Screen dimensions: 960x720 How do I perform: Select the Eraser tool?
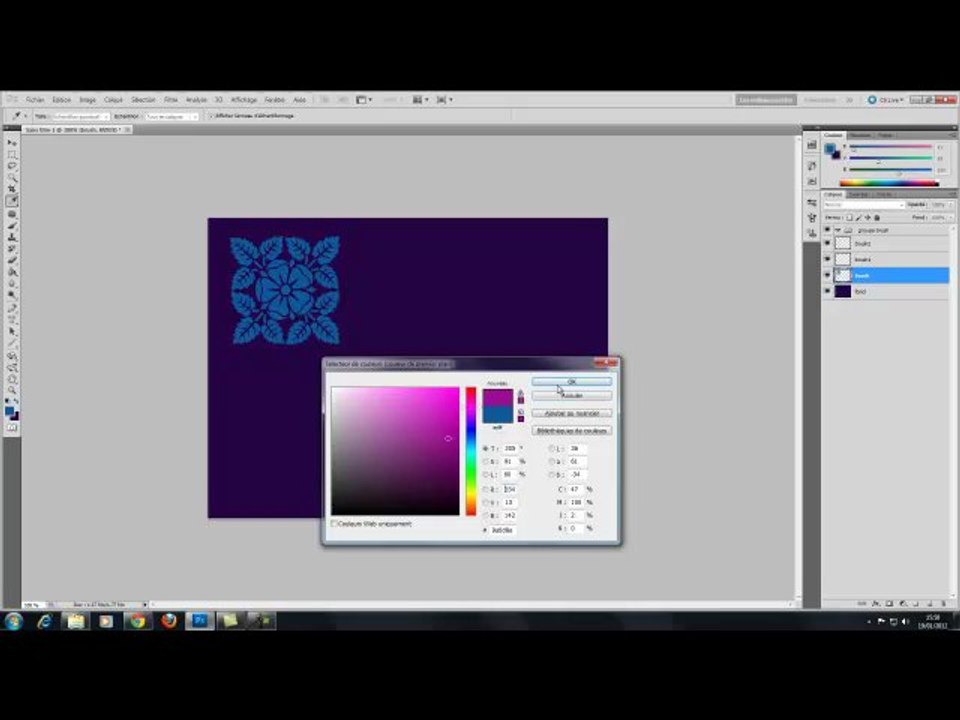(12, 261)
